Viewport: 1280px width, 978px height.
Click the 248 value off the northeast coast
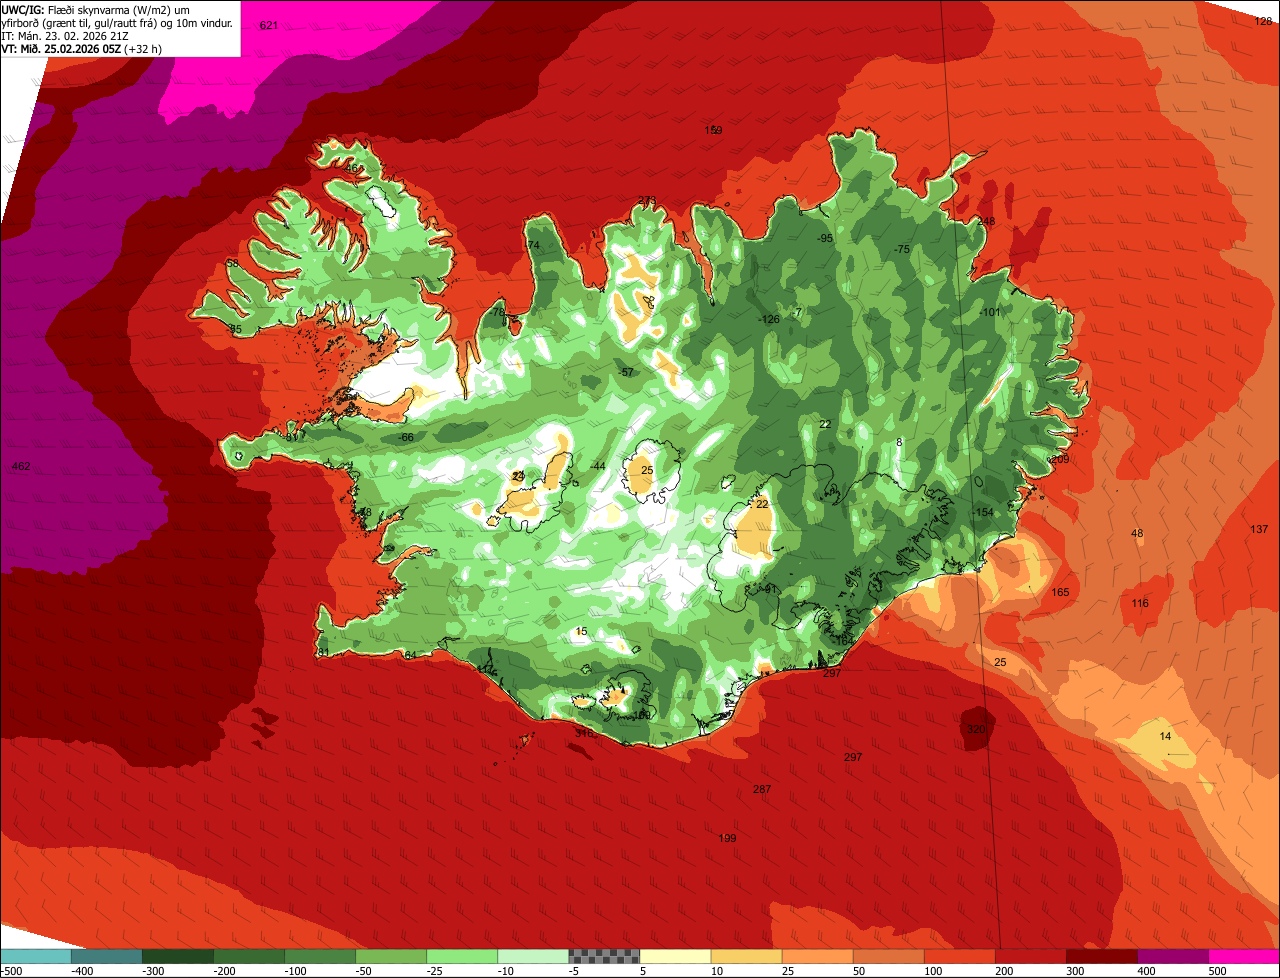click(x=986, y=222)
